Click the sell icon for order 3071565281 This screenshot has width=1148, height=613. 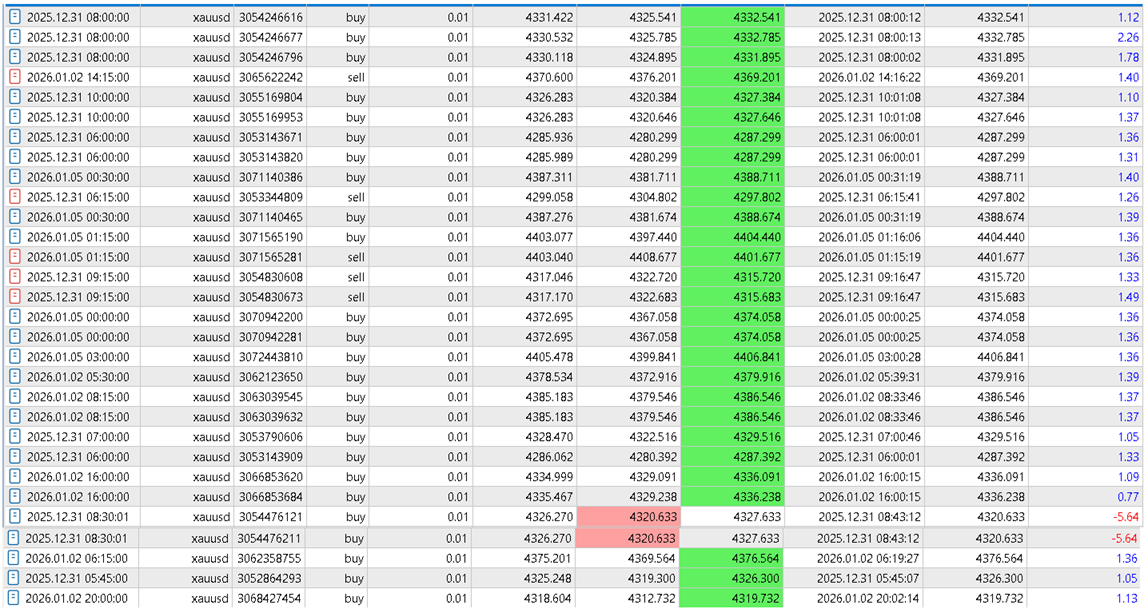[14, 257]
